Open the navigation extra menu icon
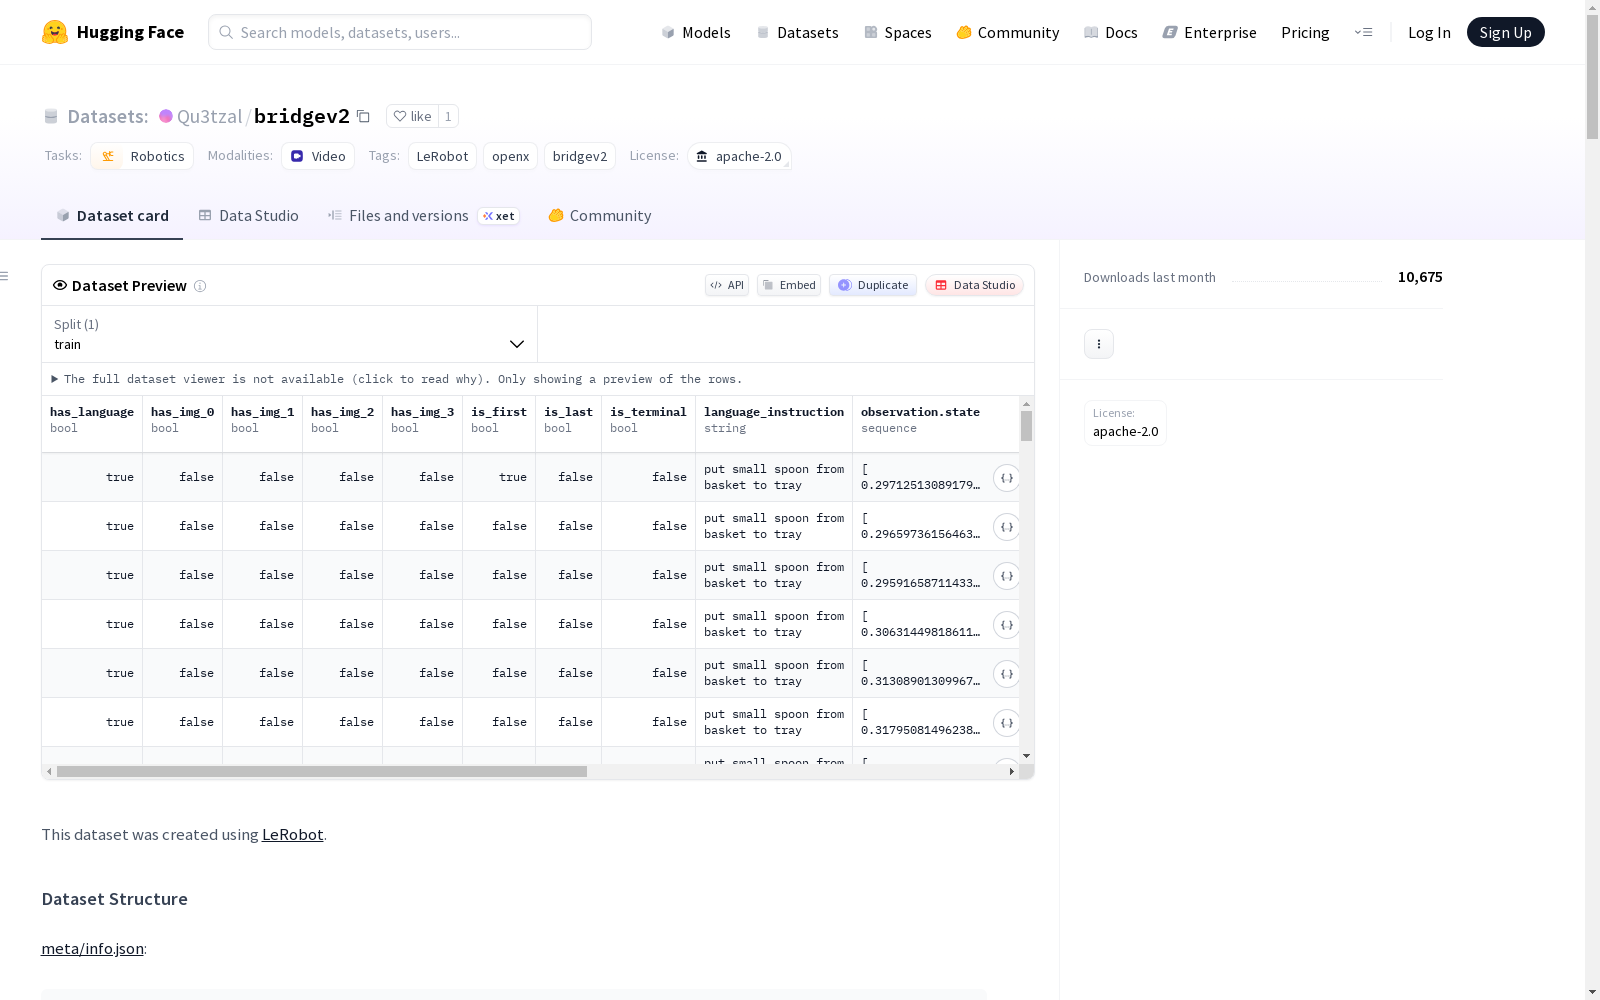This screenshot has width=1600, height=1000. pyautogui.click(x=1363, y=32)
